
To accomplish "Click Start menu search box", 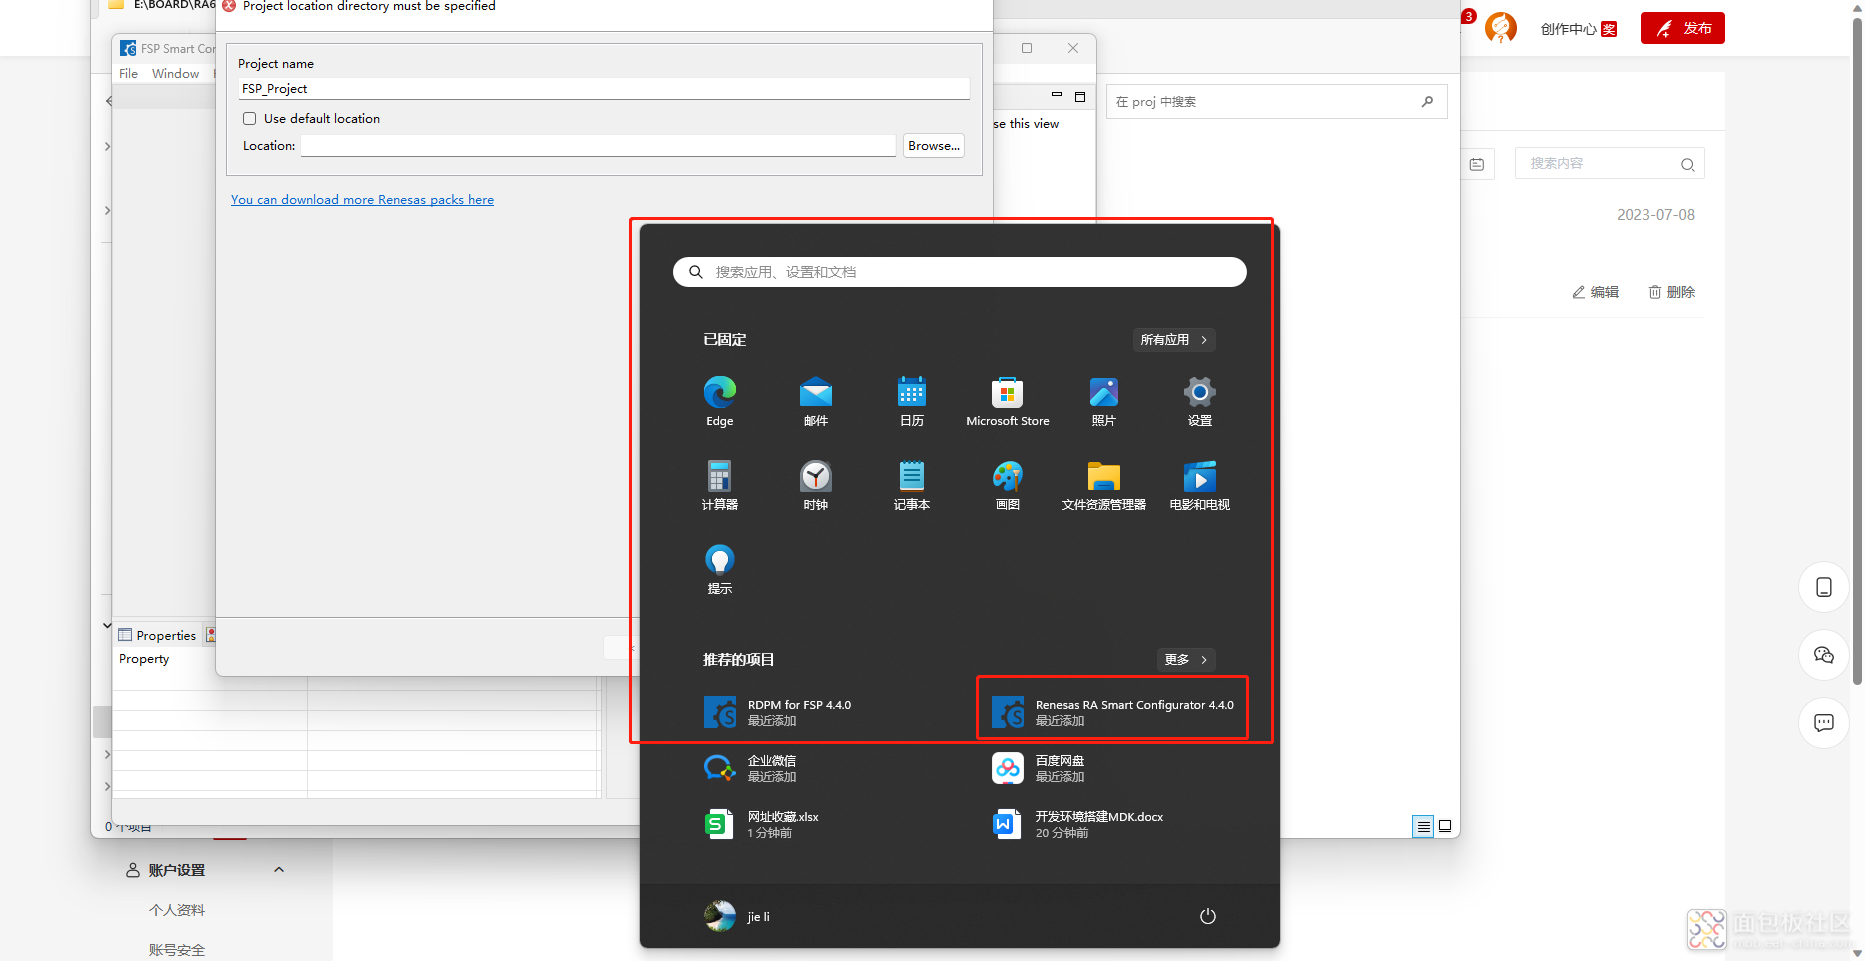I will click(x=960, y=272).
